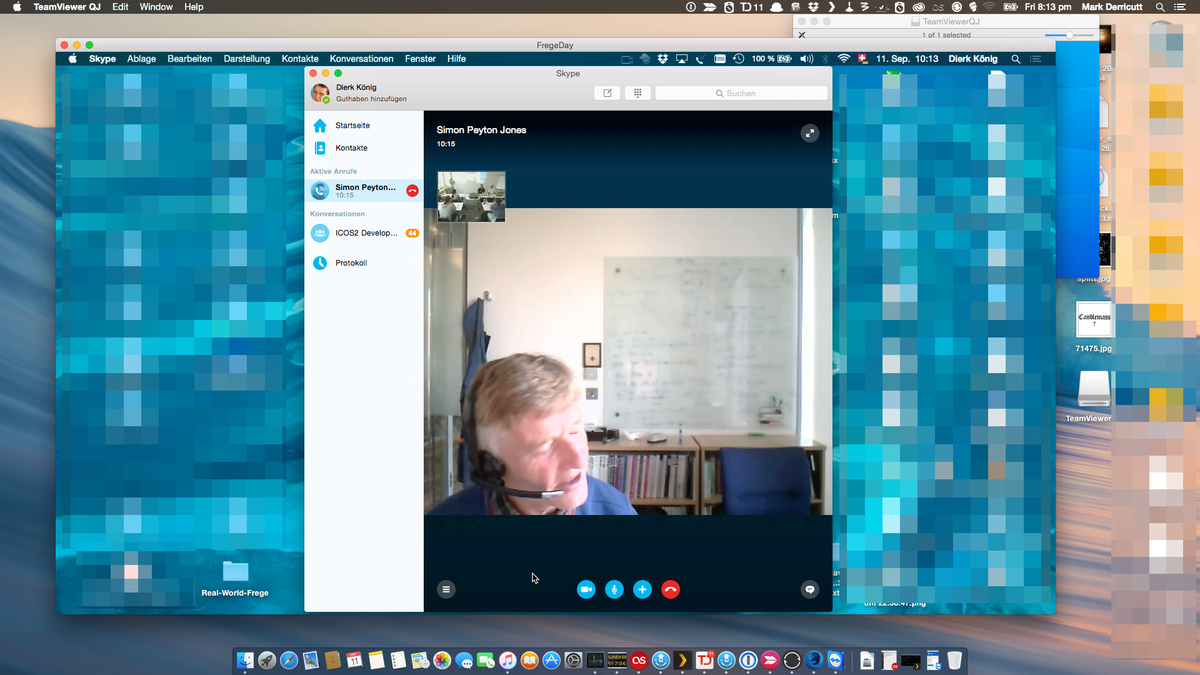The width and height of the screenshot is (1200, 675).
Task: Adjust icon size slider in TeamViewerQJ Finder window
Action: [x=1070, y=35]
